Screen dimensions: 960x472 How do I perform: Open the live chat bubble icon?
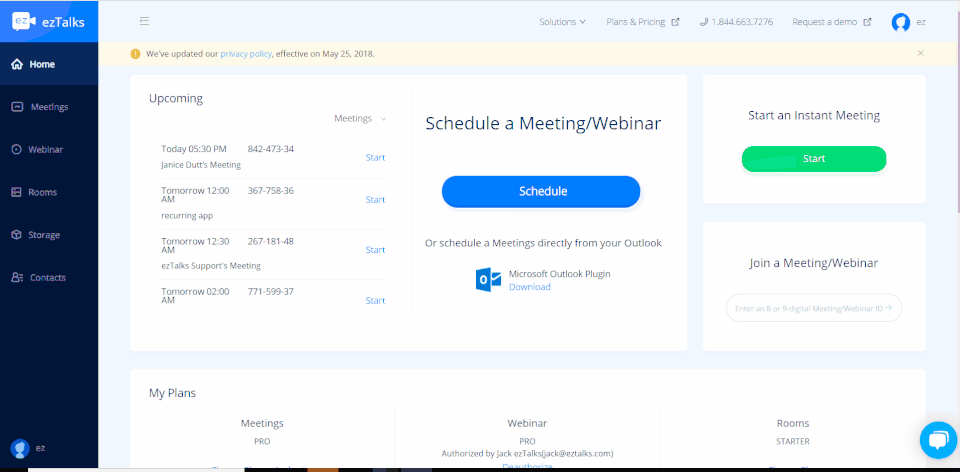(x=938, y=440)
